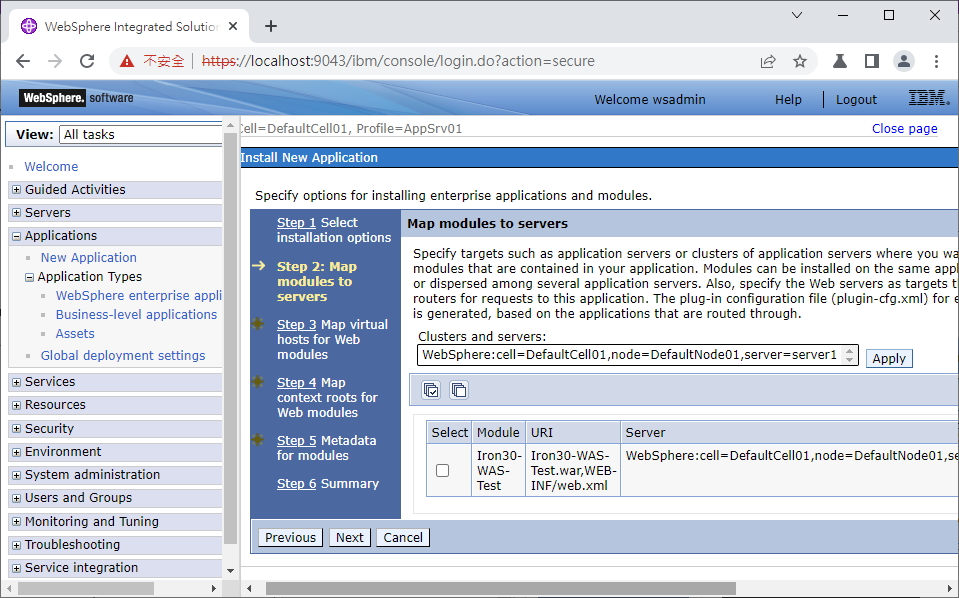Select server1 in Clusters and servers list
The width and height of the screenshot is (959, 598).
(629, 355)
